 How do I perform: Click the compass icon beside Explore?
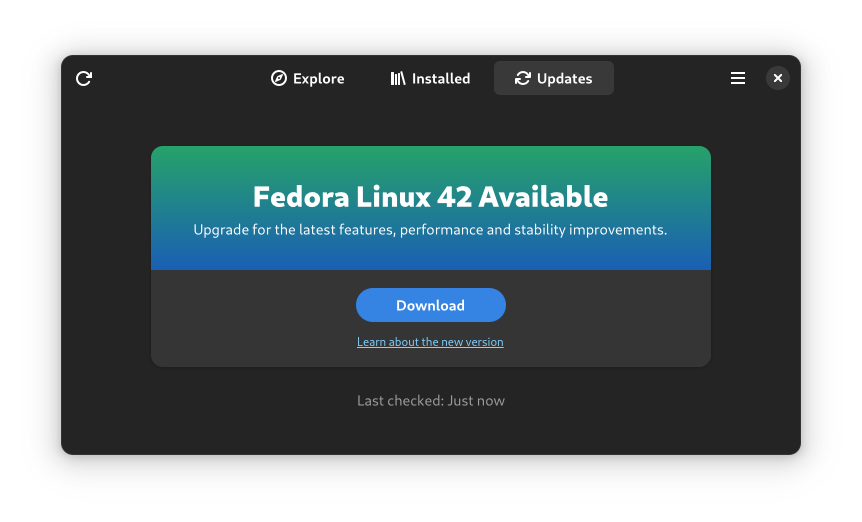279,78
